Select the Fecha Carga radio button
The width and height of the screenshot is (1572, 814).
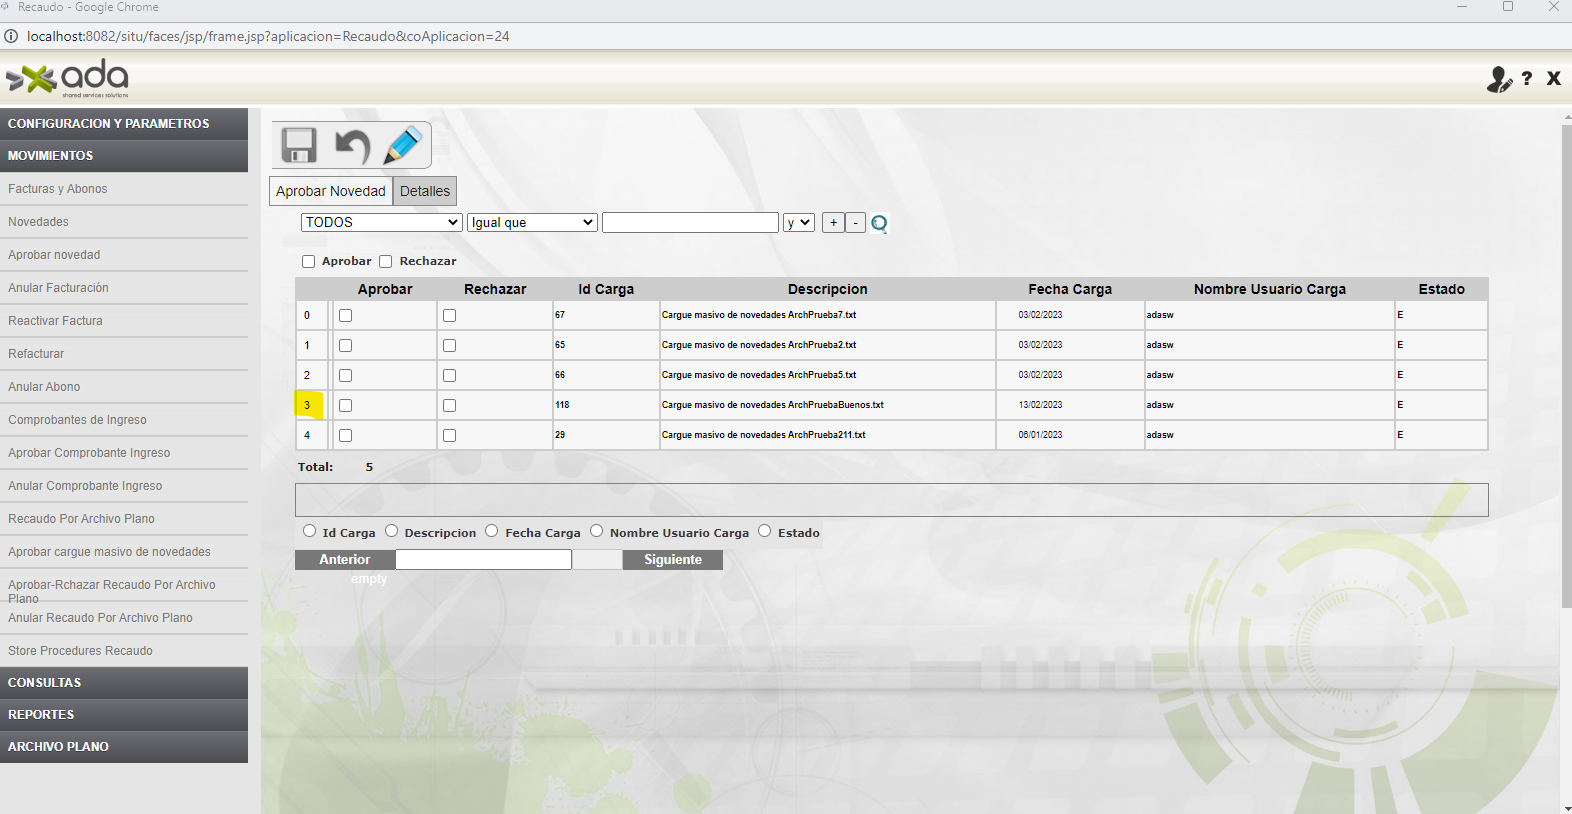tap(492, 531)
